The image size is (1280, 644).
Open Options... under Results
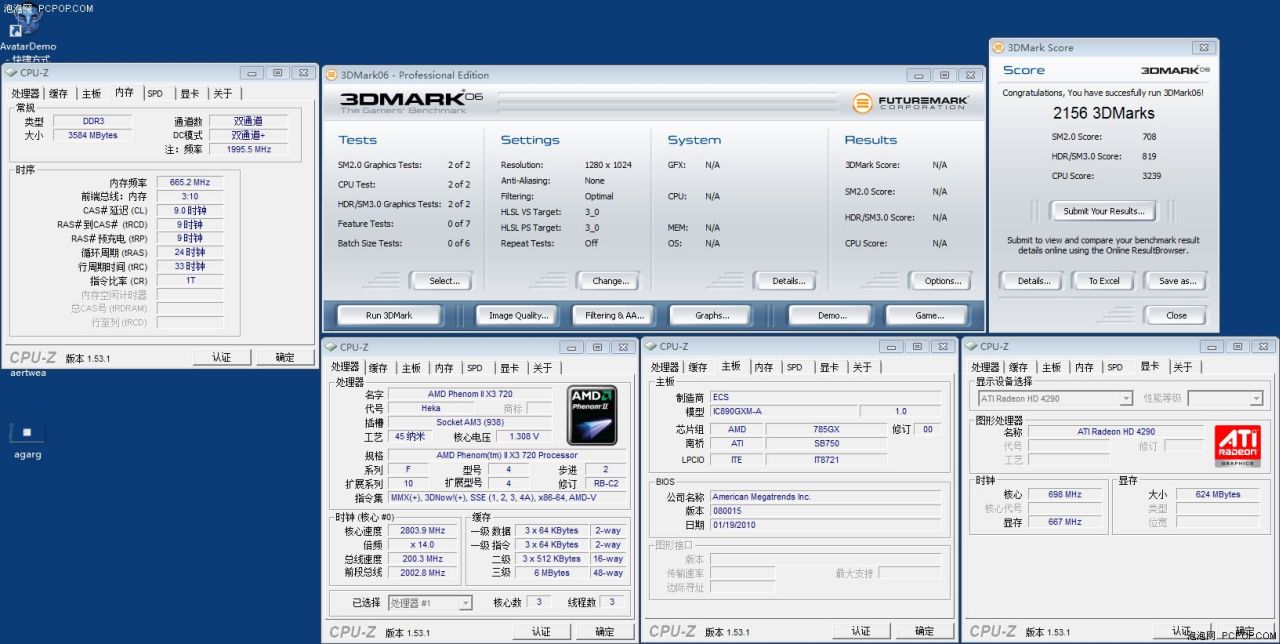(x=942, y=281)
